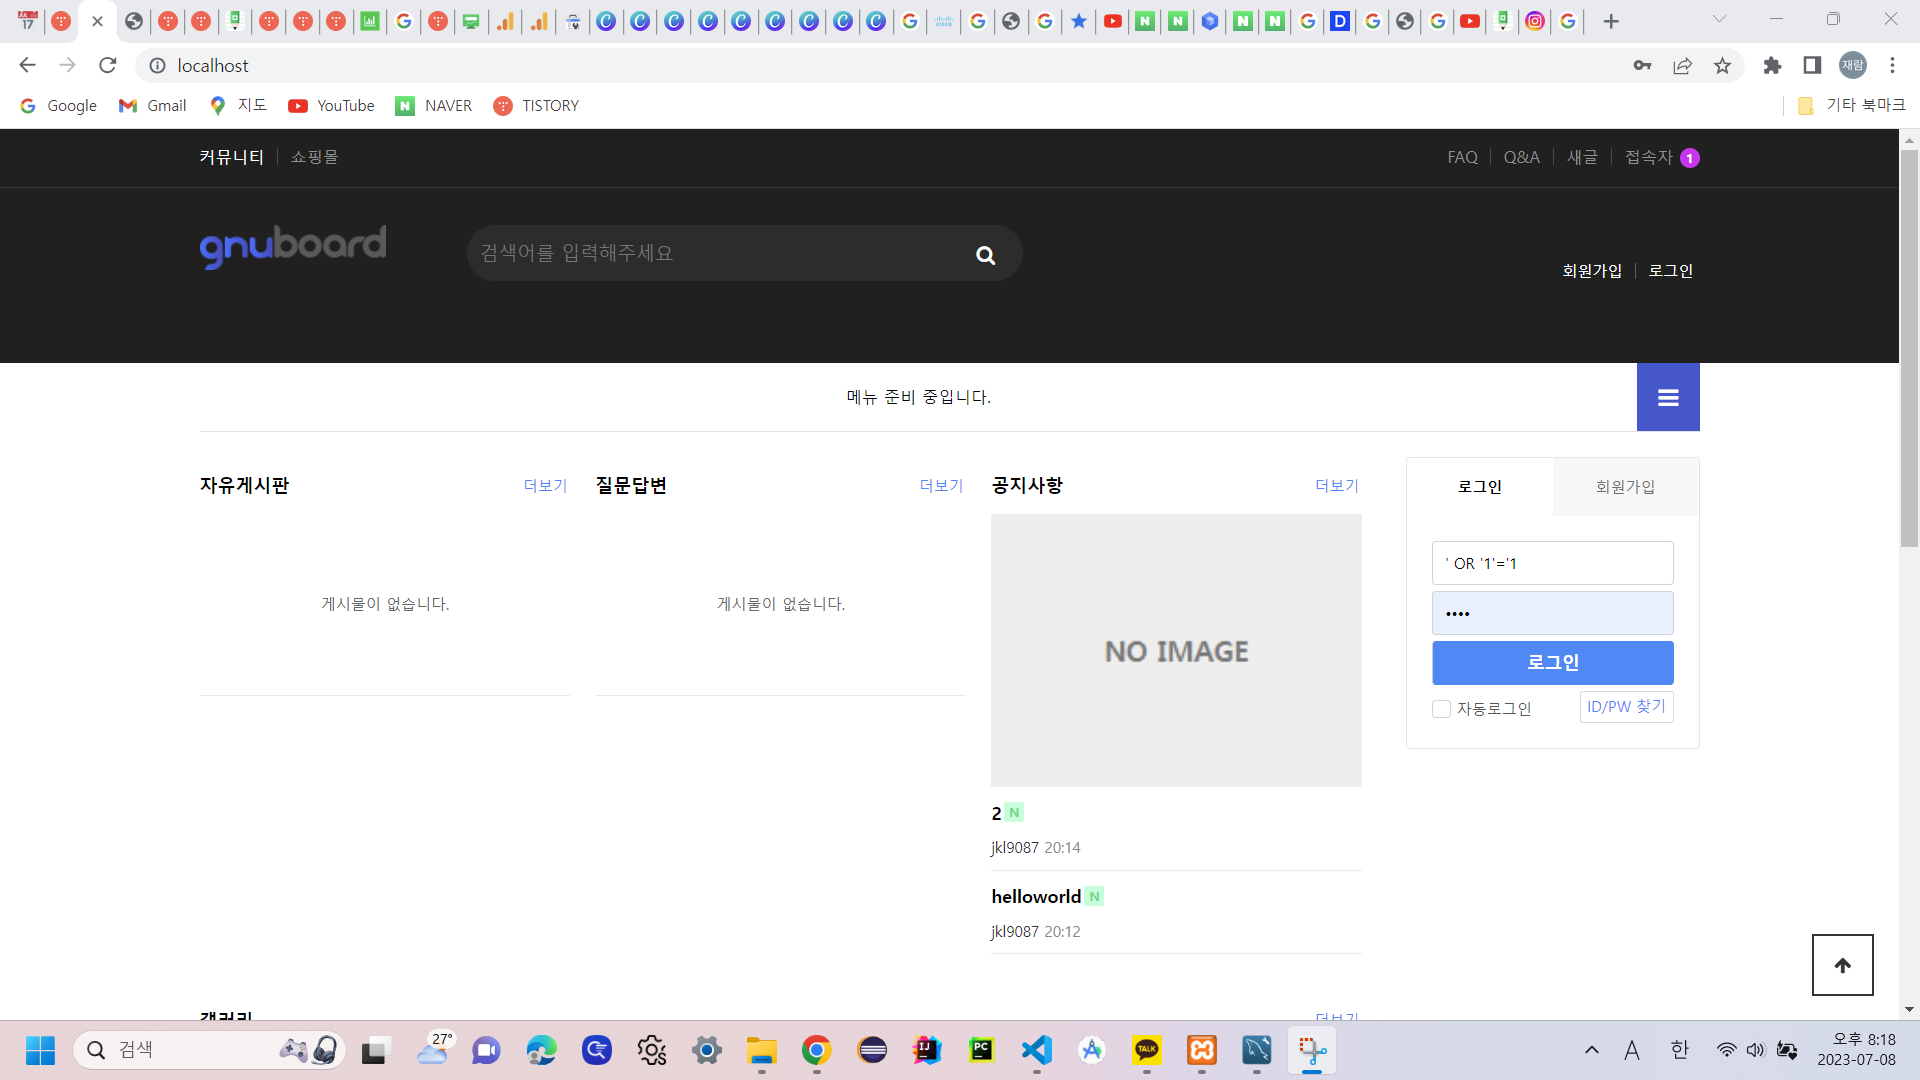
Task: Open the blue hamburger menu button
Action: 1667,398
